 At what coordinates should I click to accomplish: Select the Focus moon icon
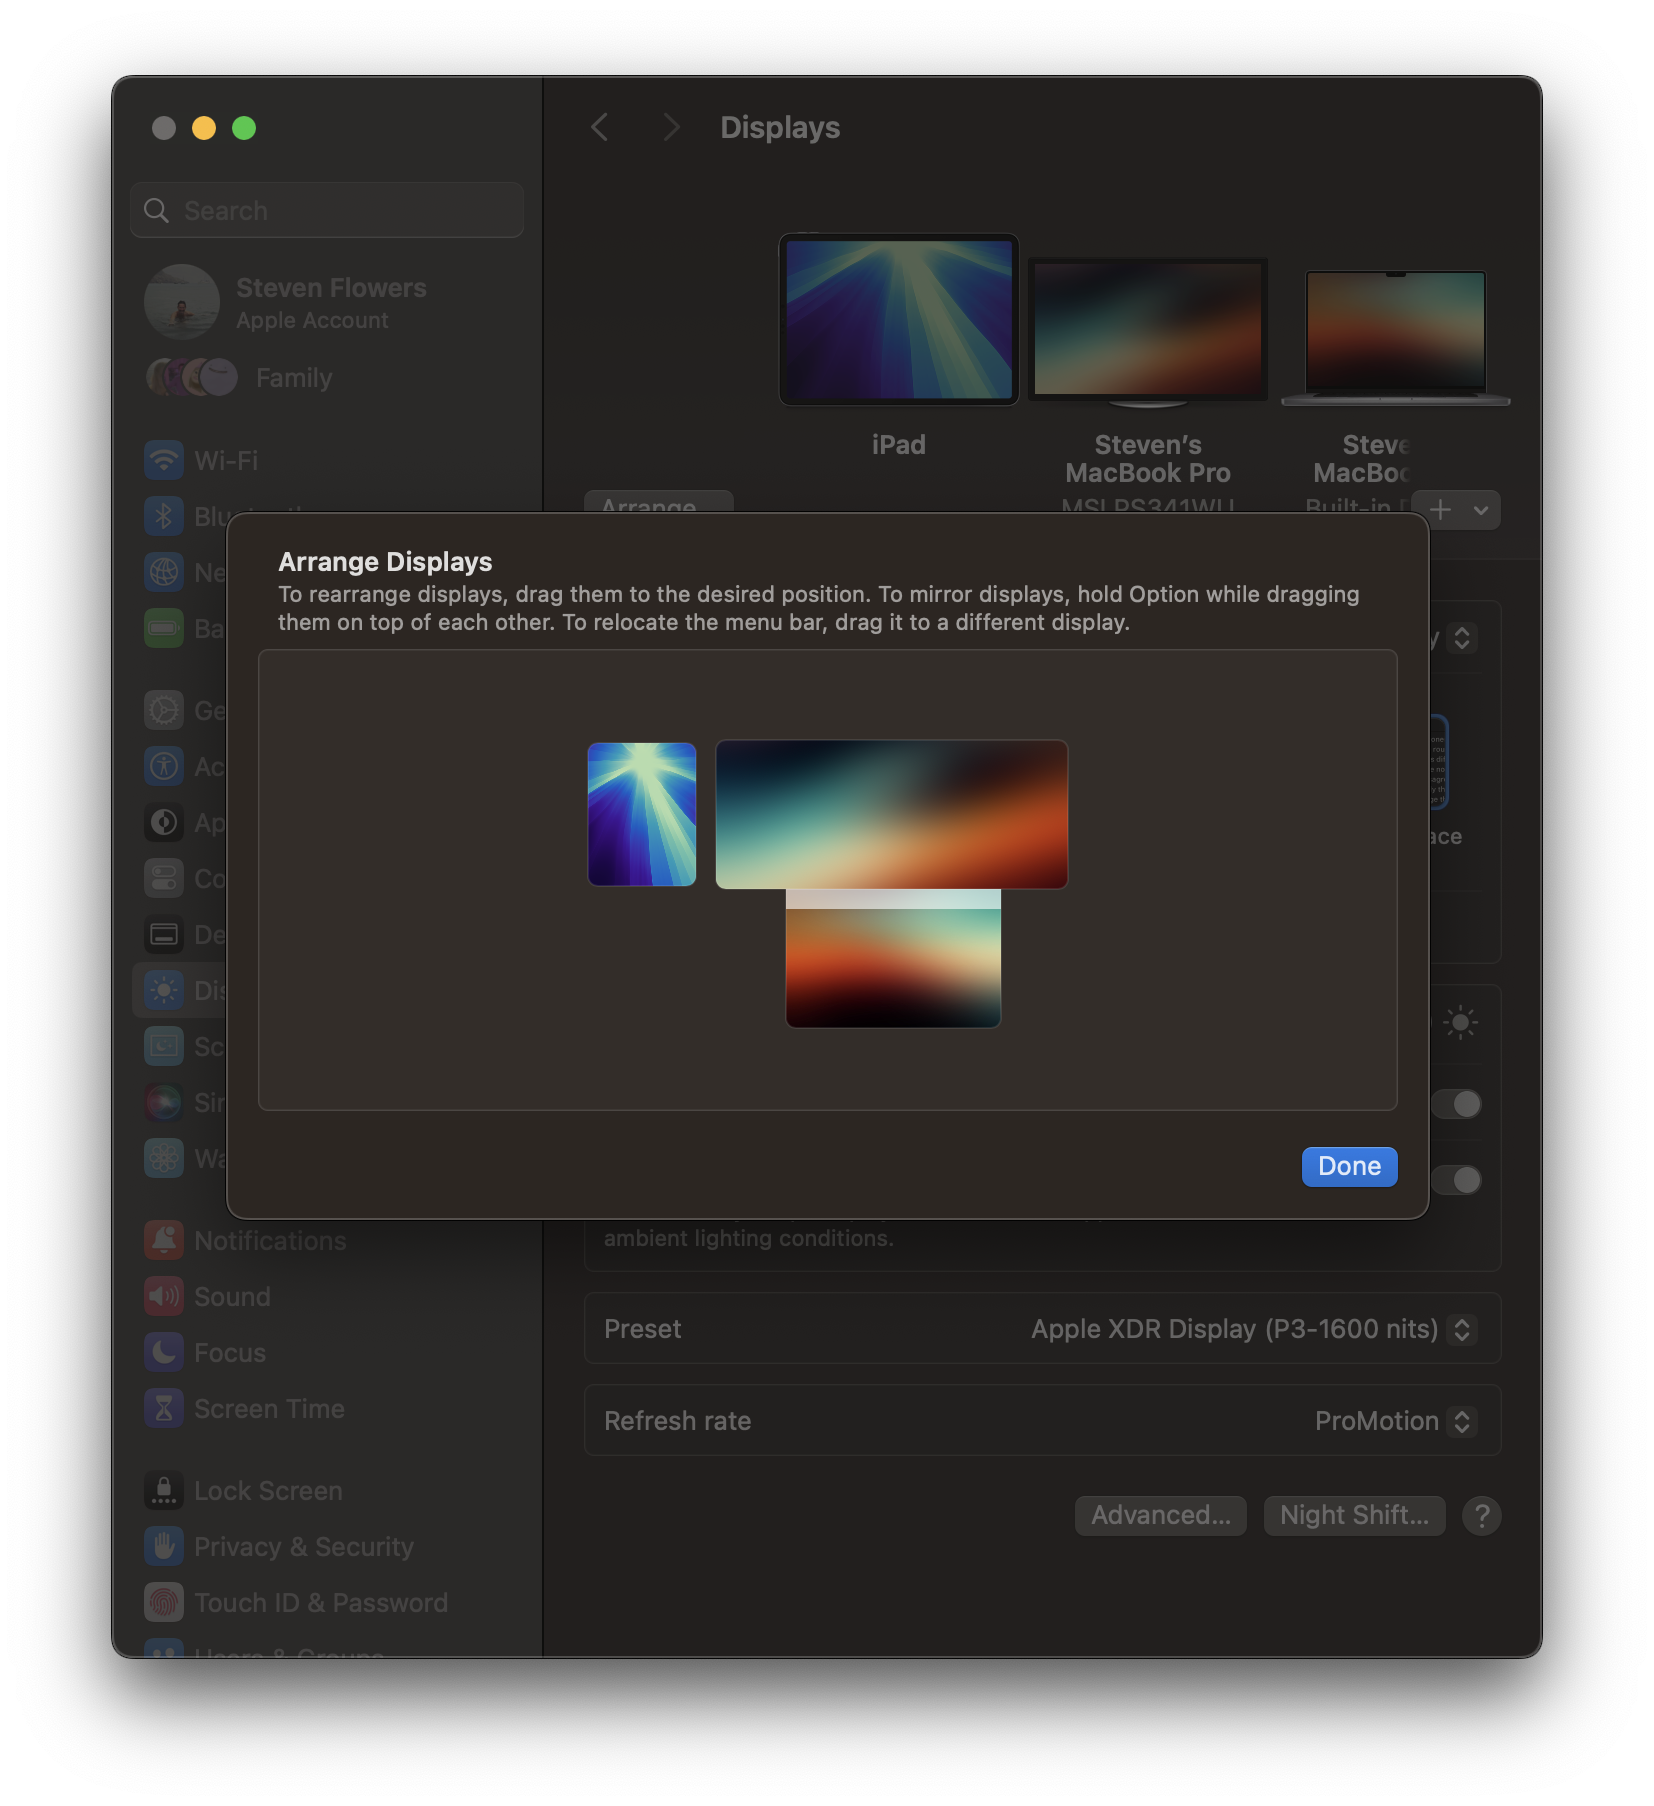(164, 1352)
